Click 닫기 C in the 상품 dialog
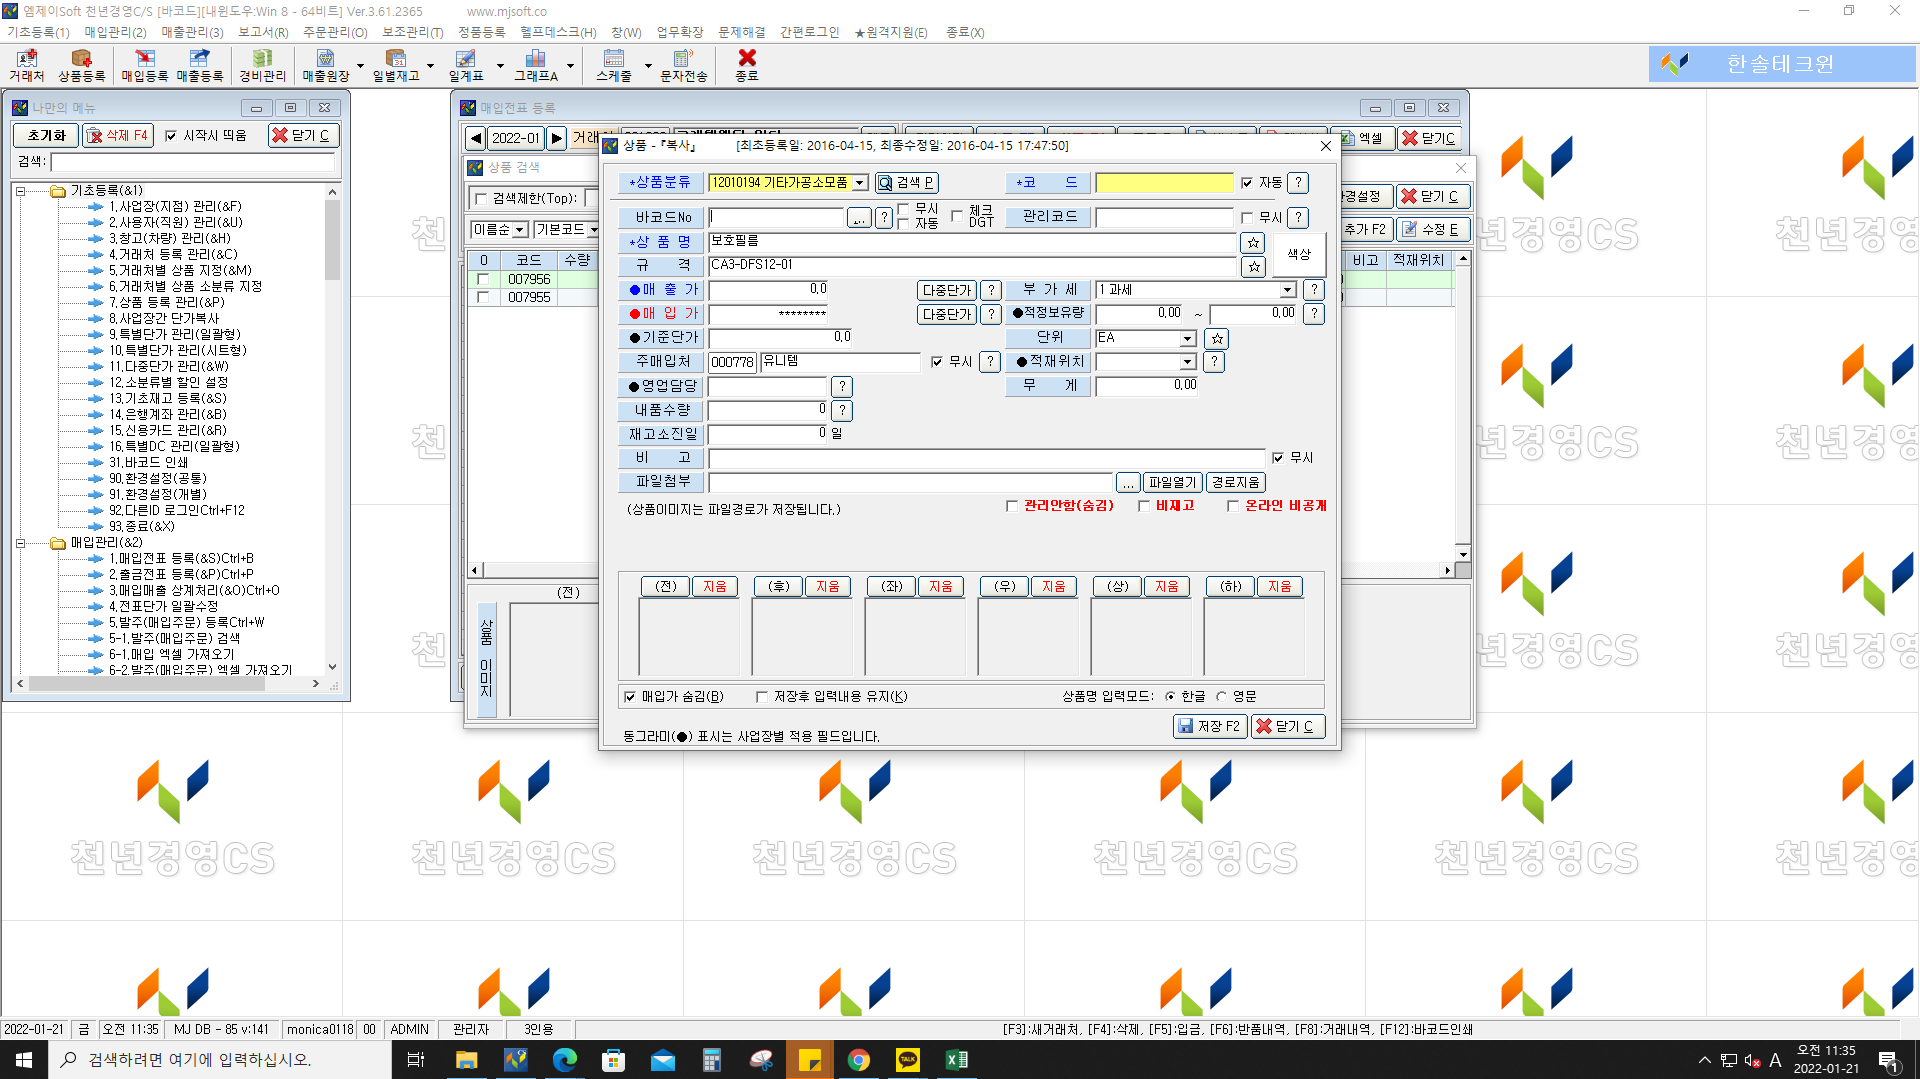Viewport: 1920px width, 1079px height. click(1288, 727)
